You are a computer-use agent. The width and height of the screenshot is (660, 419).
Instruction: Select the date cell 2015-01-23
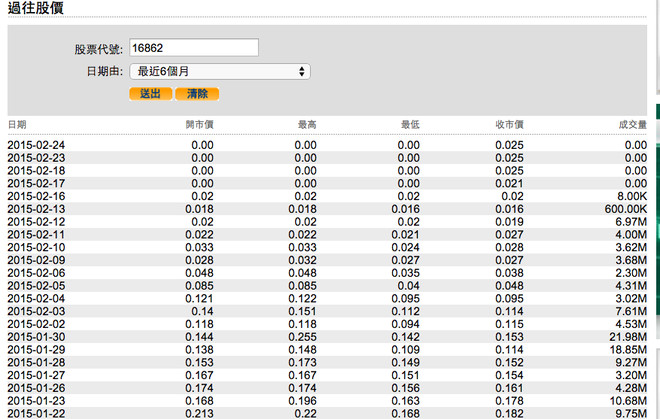tap(36, 401)
